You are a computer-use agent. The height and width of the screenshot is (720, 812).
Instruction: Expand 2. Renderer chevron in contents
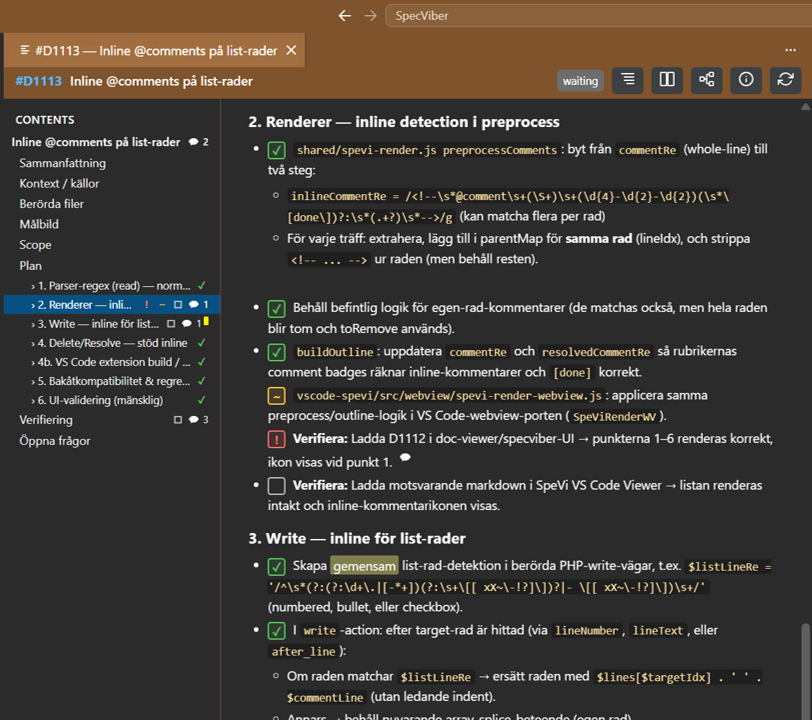point(33,306)
